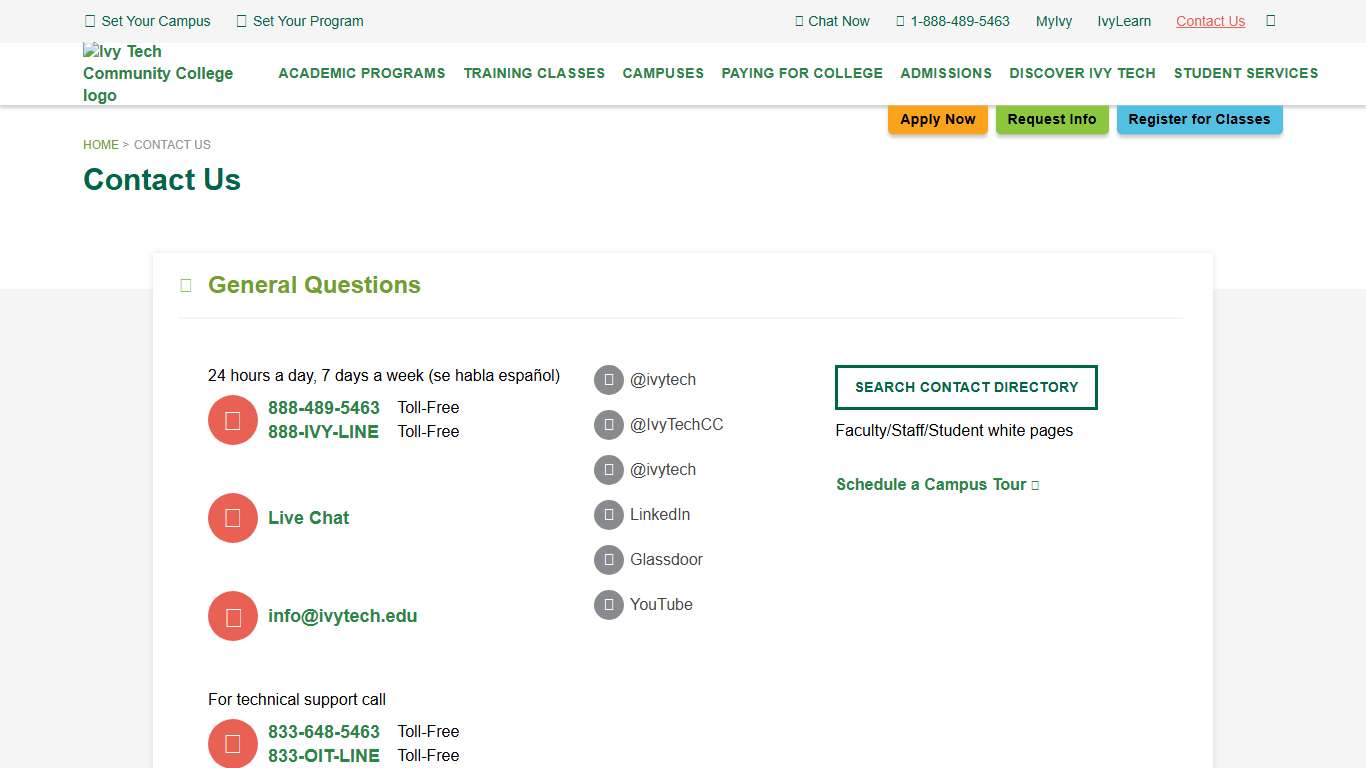Image resolution: width=1366 pixels, height=768 pixels.
Task: Click the @IvyTechCC Facebook icon
Action: (609, 424)
